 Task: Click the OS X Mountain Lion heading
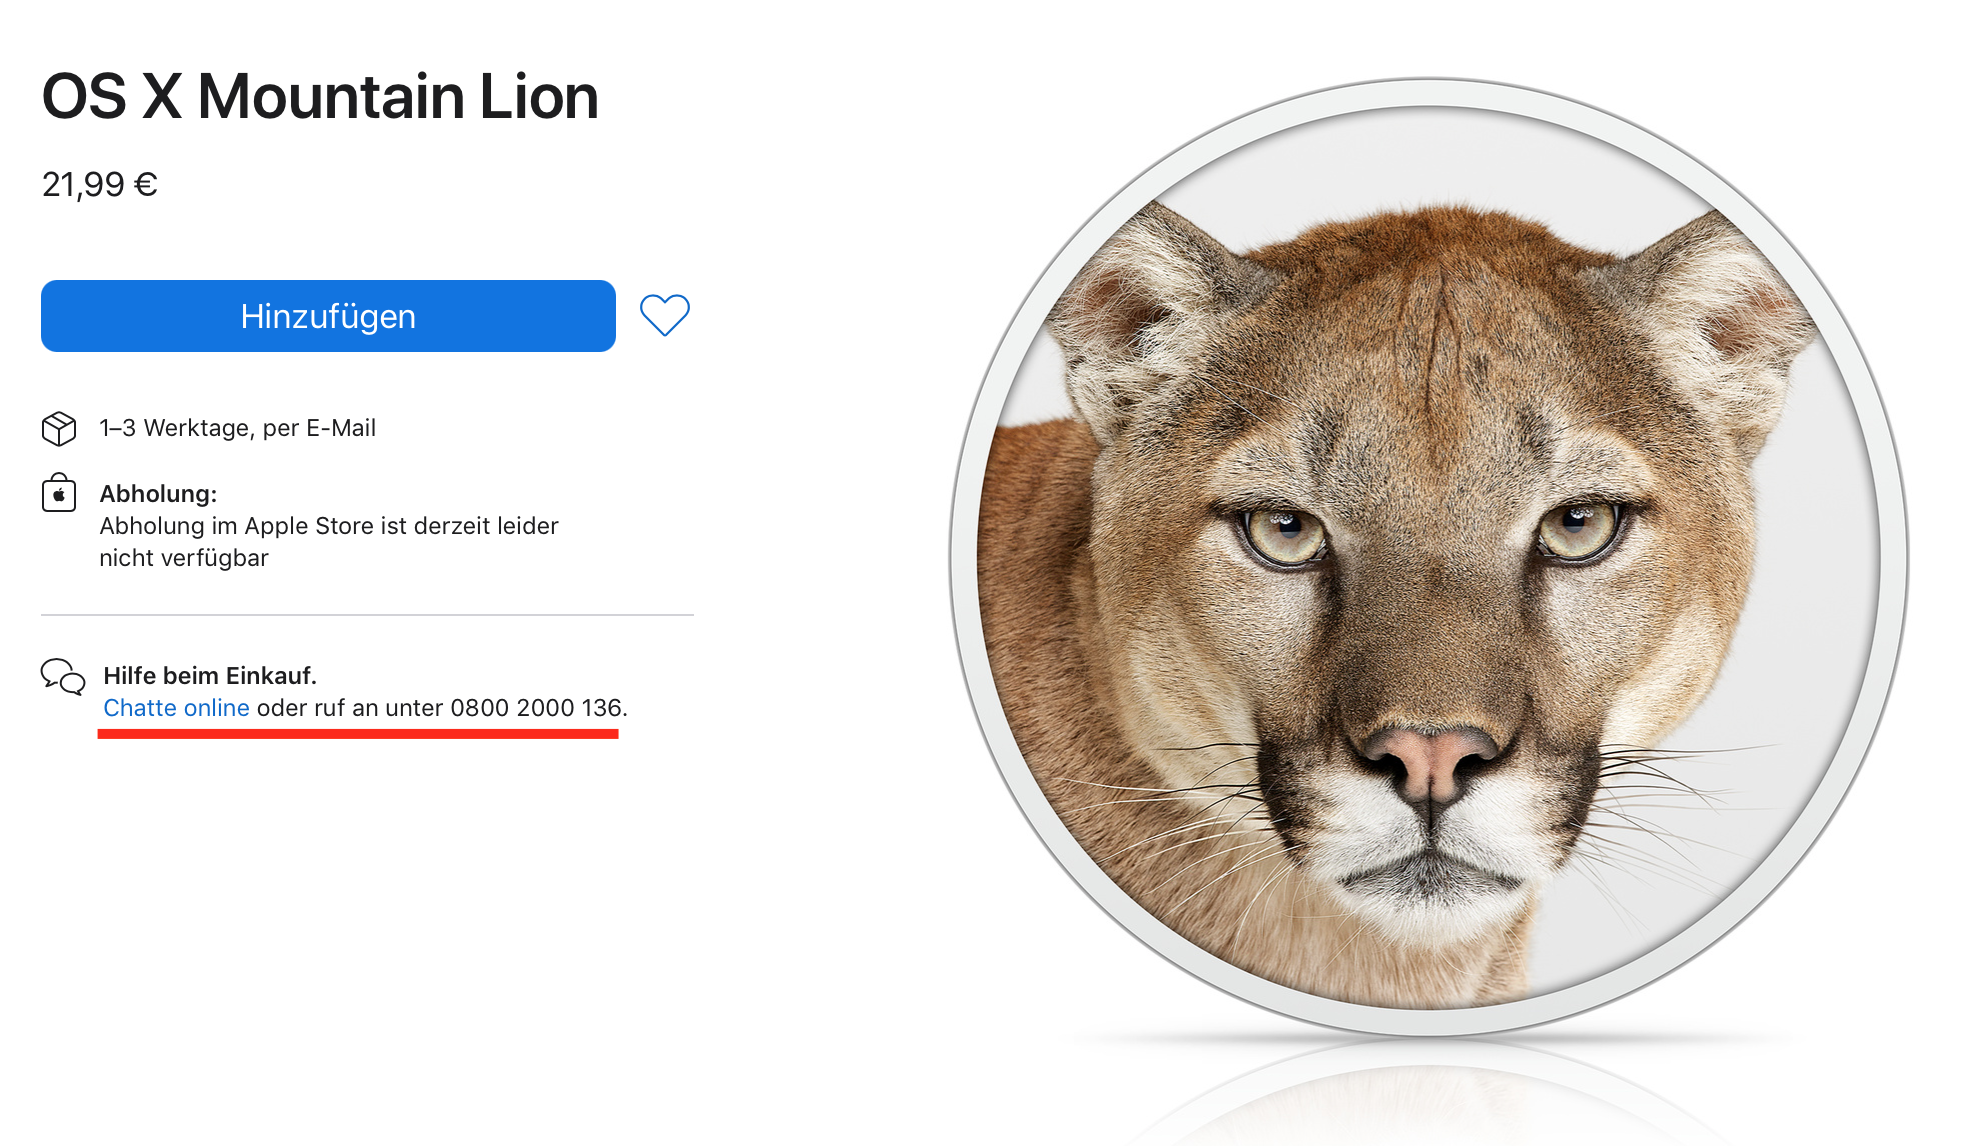point(320,97)
